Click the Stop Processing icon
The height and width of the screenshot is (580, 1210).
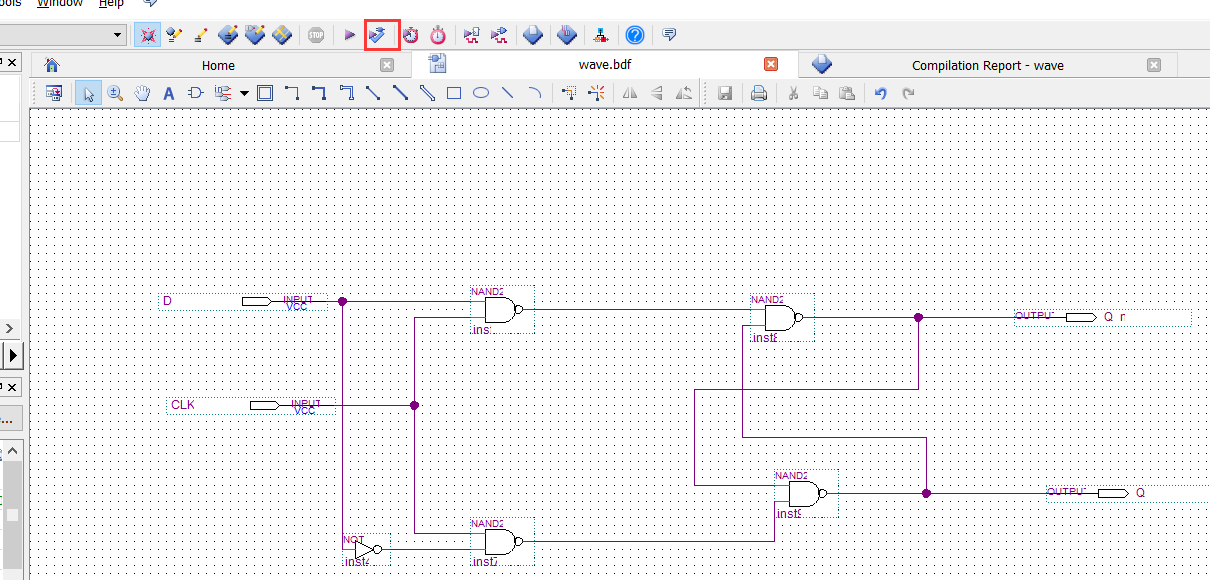[x=316, y=36]
